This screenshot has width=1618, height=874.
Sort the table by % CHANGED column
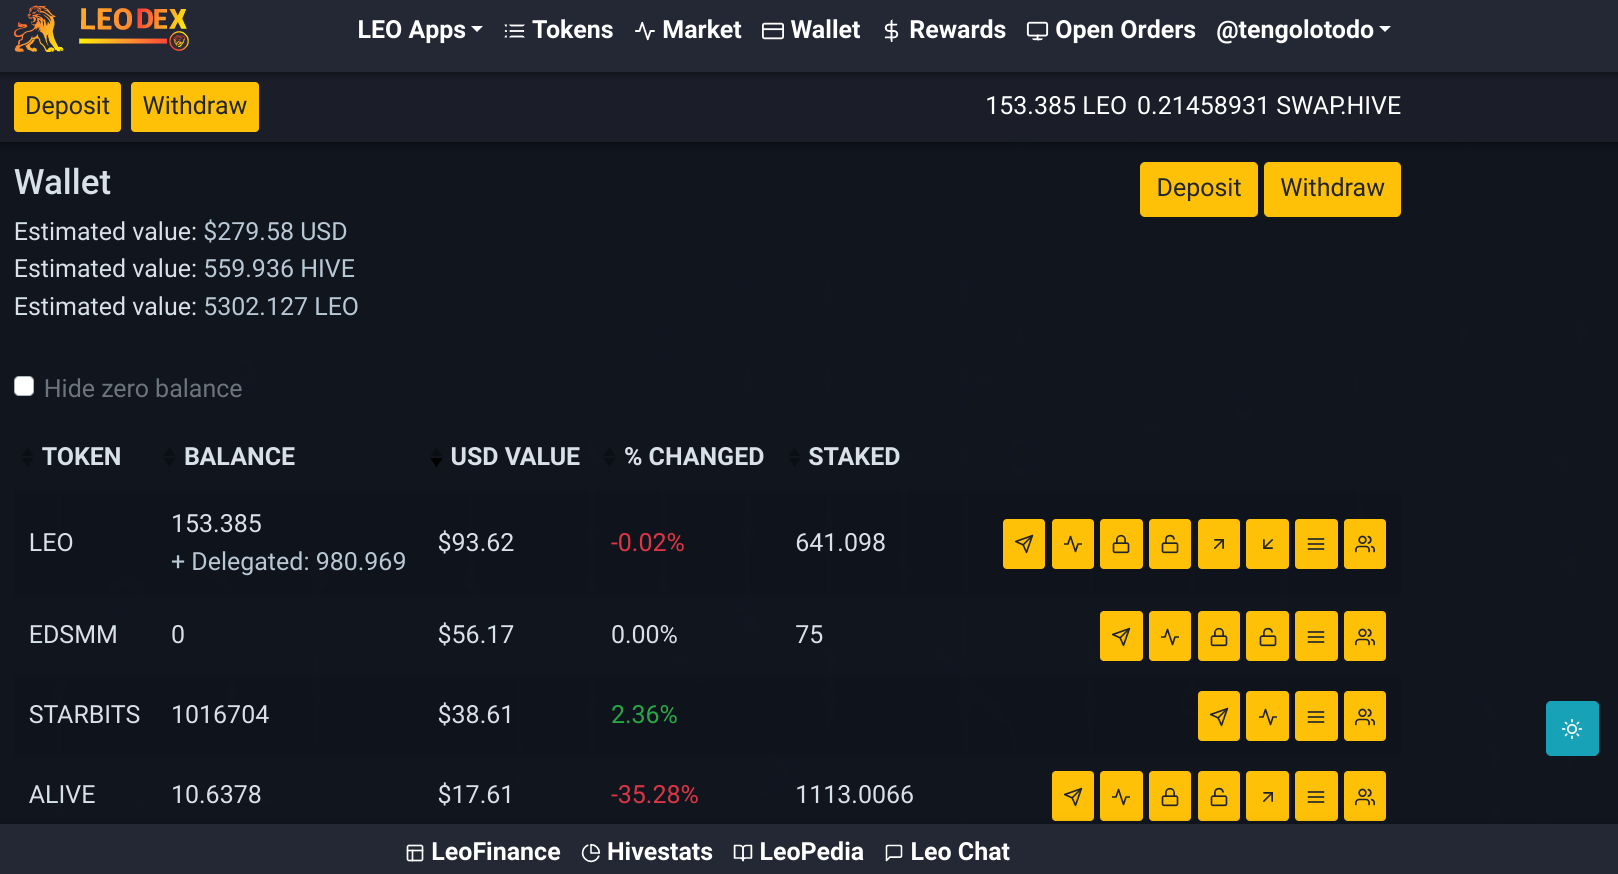point(694,457)
